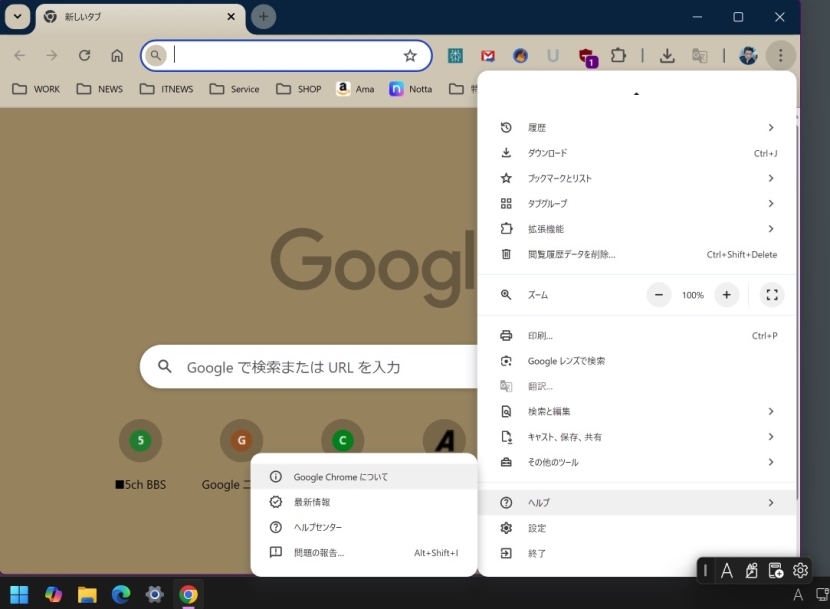Show downloads from the toolbar arrow icon
Screen dimensions: 830x609
point(667,56)
